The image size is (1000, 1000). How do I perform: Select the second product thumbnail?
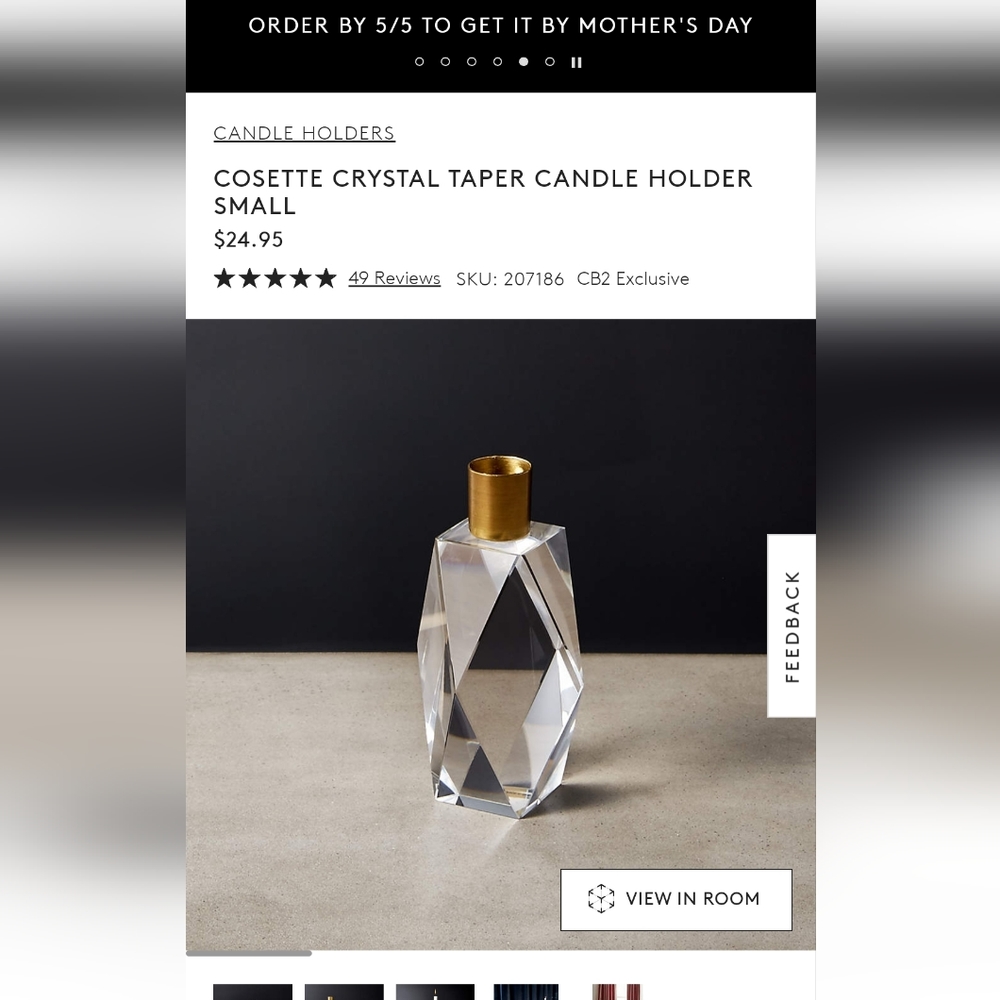(344, 992)
